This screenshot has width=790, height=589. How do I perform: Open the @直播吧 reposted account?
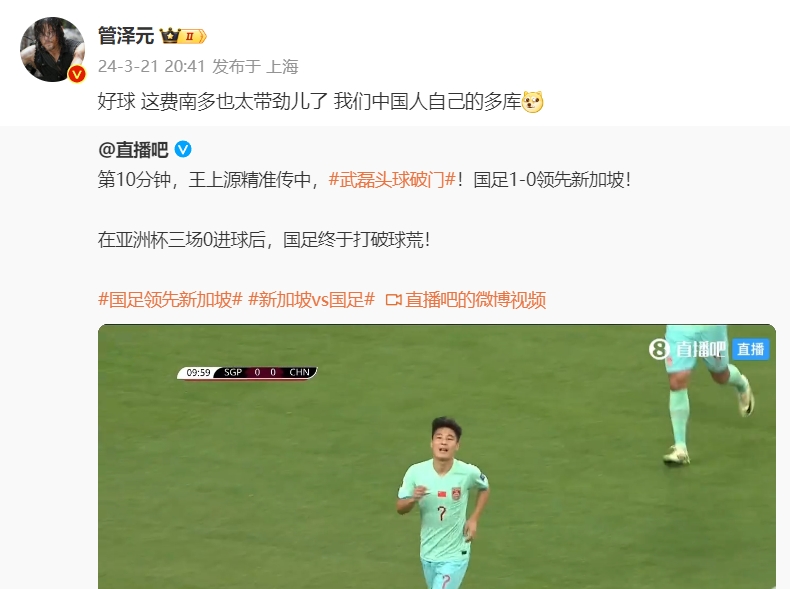(x=133, y=150)
